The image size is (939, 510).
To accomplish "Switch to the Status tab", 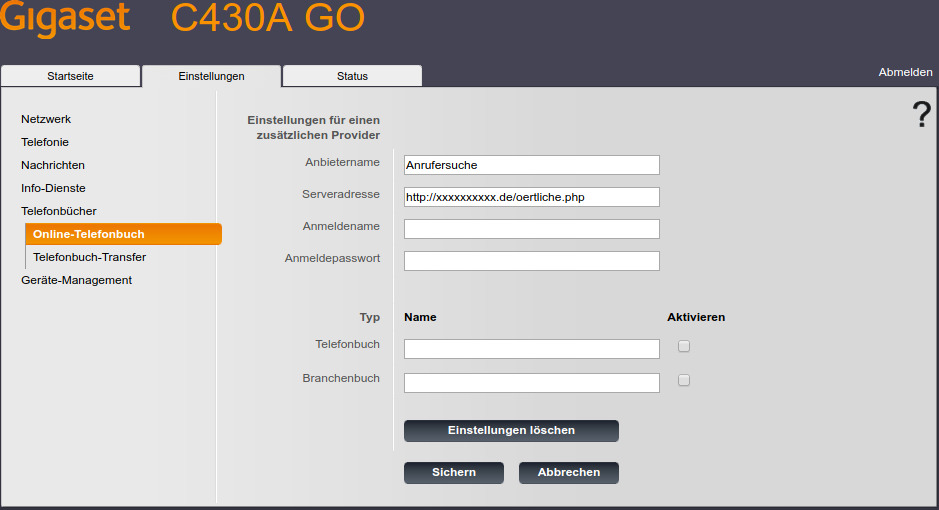I will [x=352, y=76].
